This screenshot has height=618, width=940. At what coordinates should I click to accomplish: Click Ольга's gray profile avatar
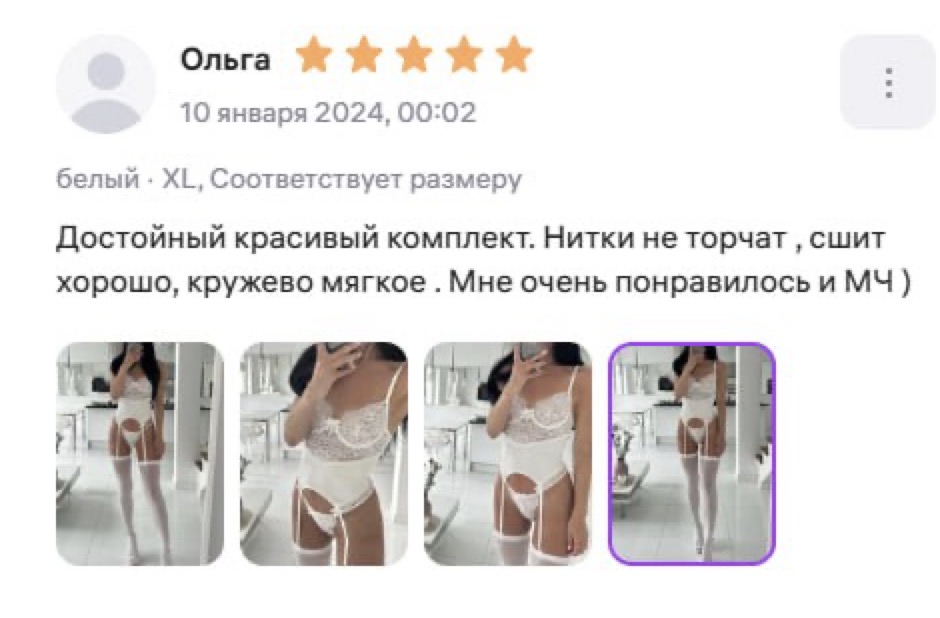coord(106,84)
